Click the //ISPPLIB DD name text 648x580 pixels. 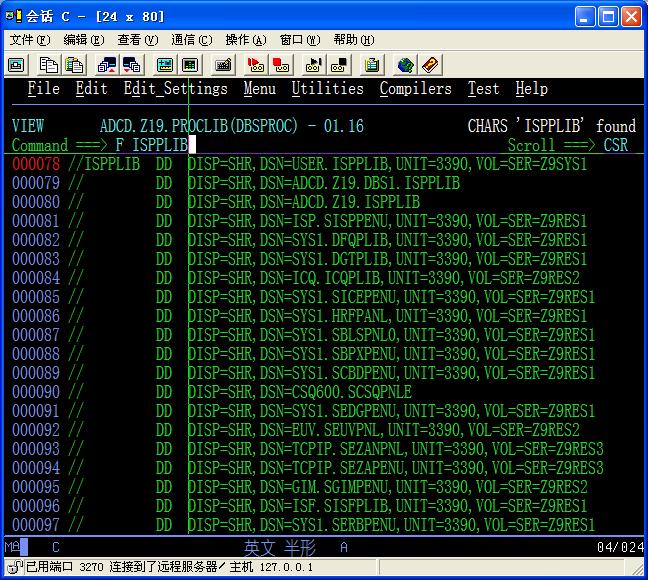(x=104, y=164)
